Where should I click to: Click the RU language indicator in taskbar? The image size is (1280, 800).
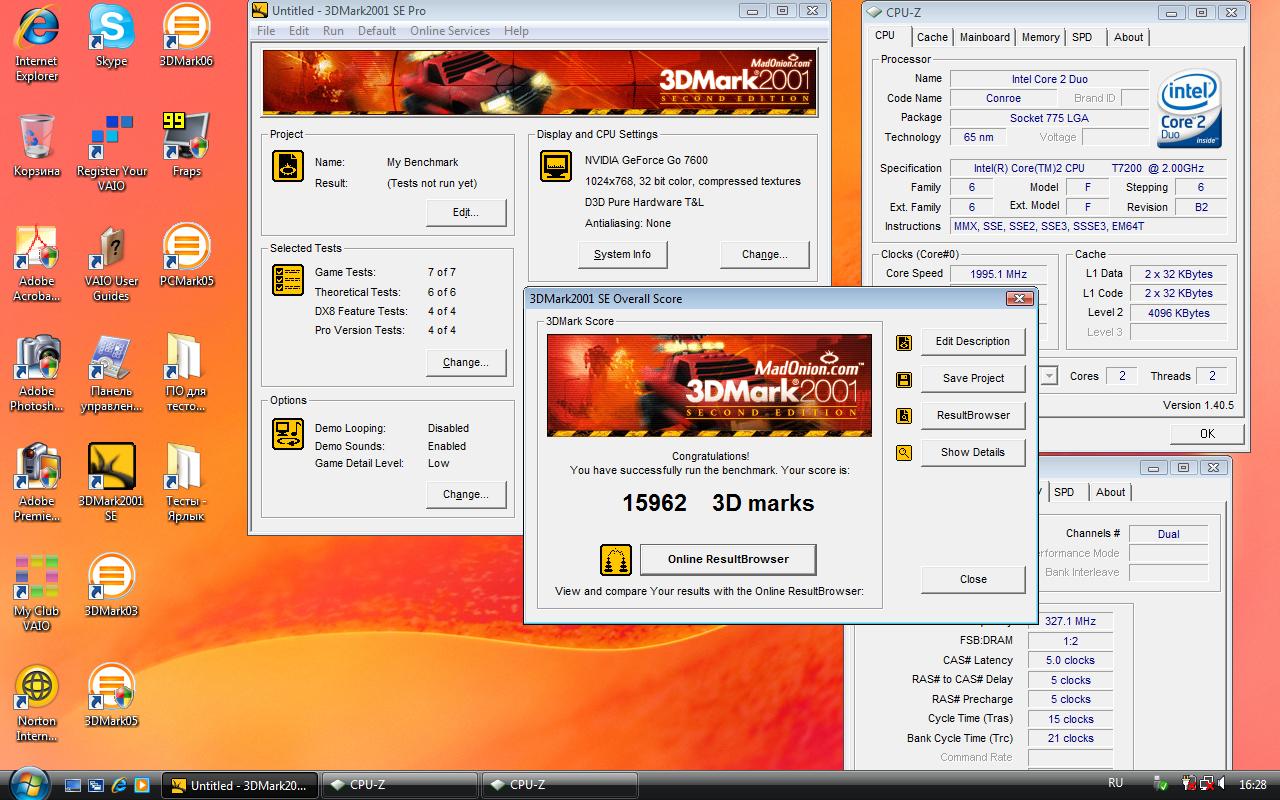click(1115, 783)
